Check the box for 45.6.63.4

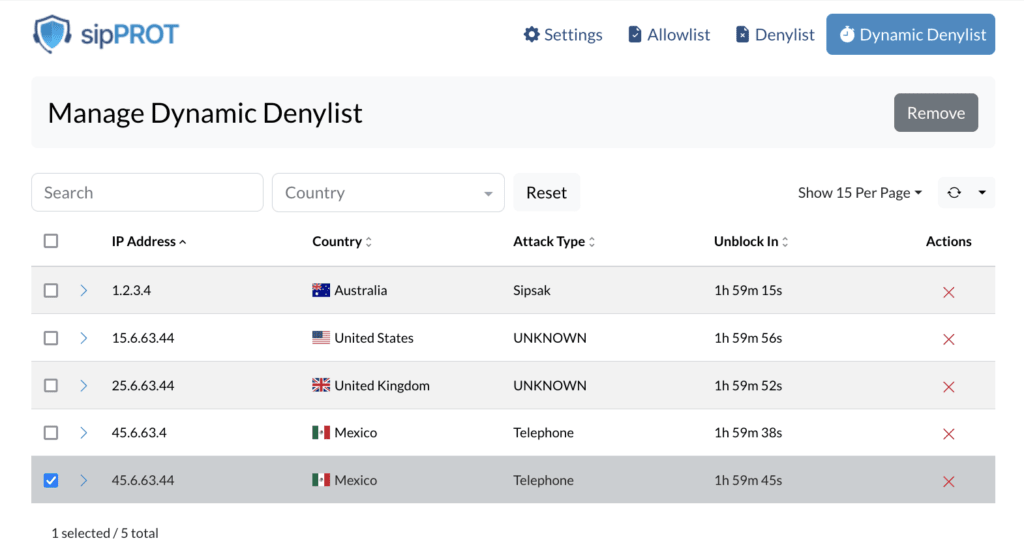click(x=51, y=433)
